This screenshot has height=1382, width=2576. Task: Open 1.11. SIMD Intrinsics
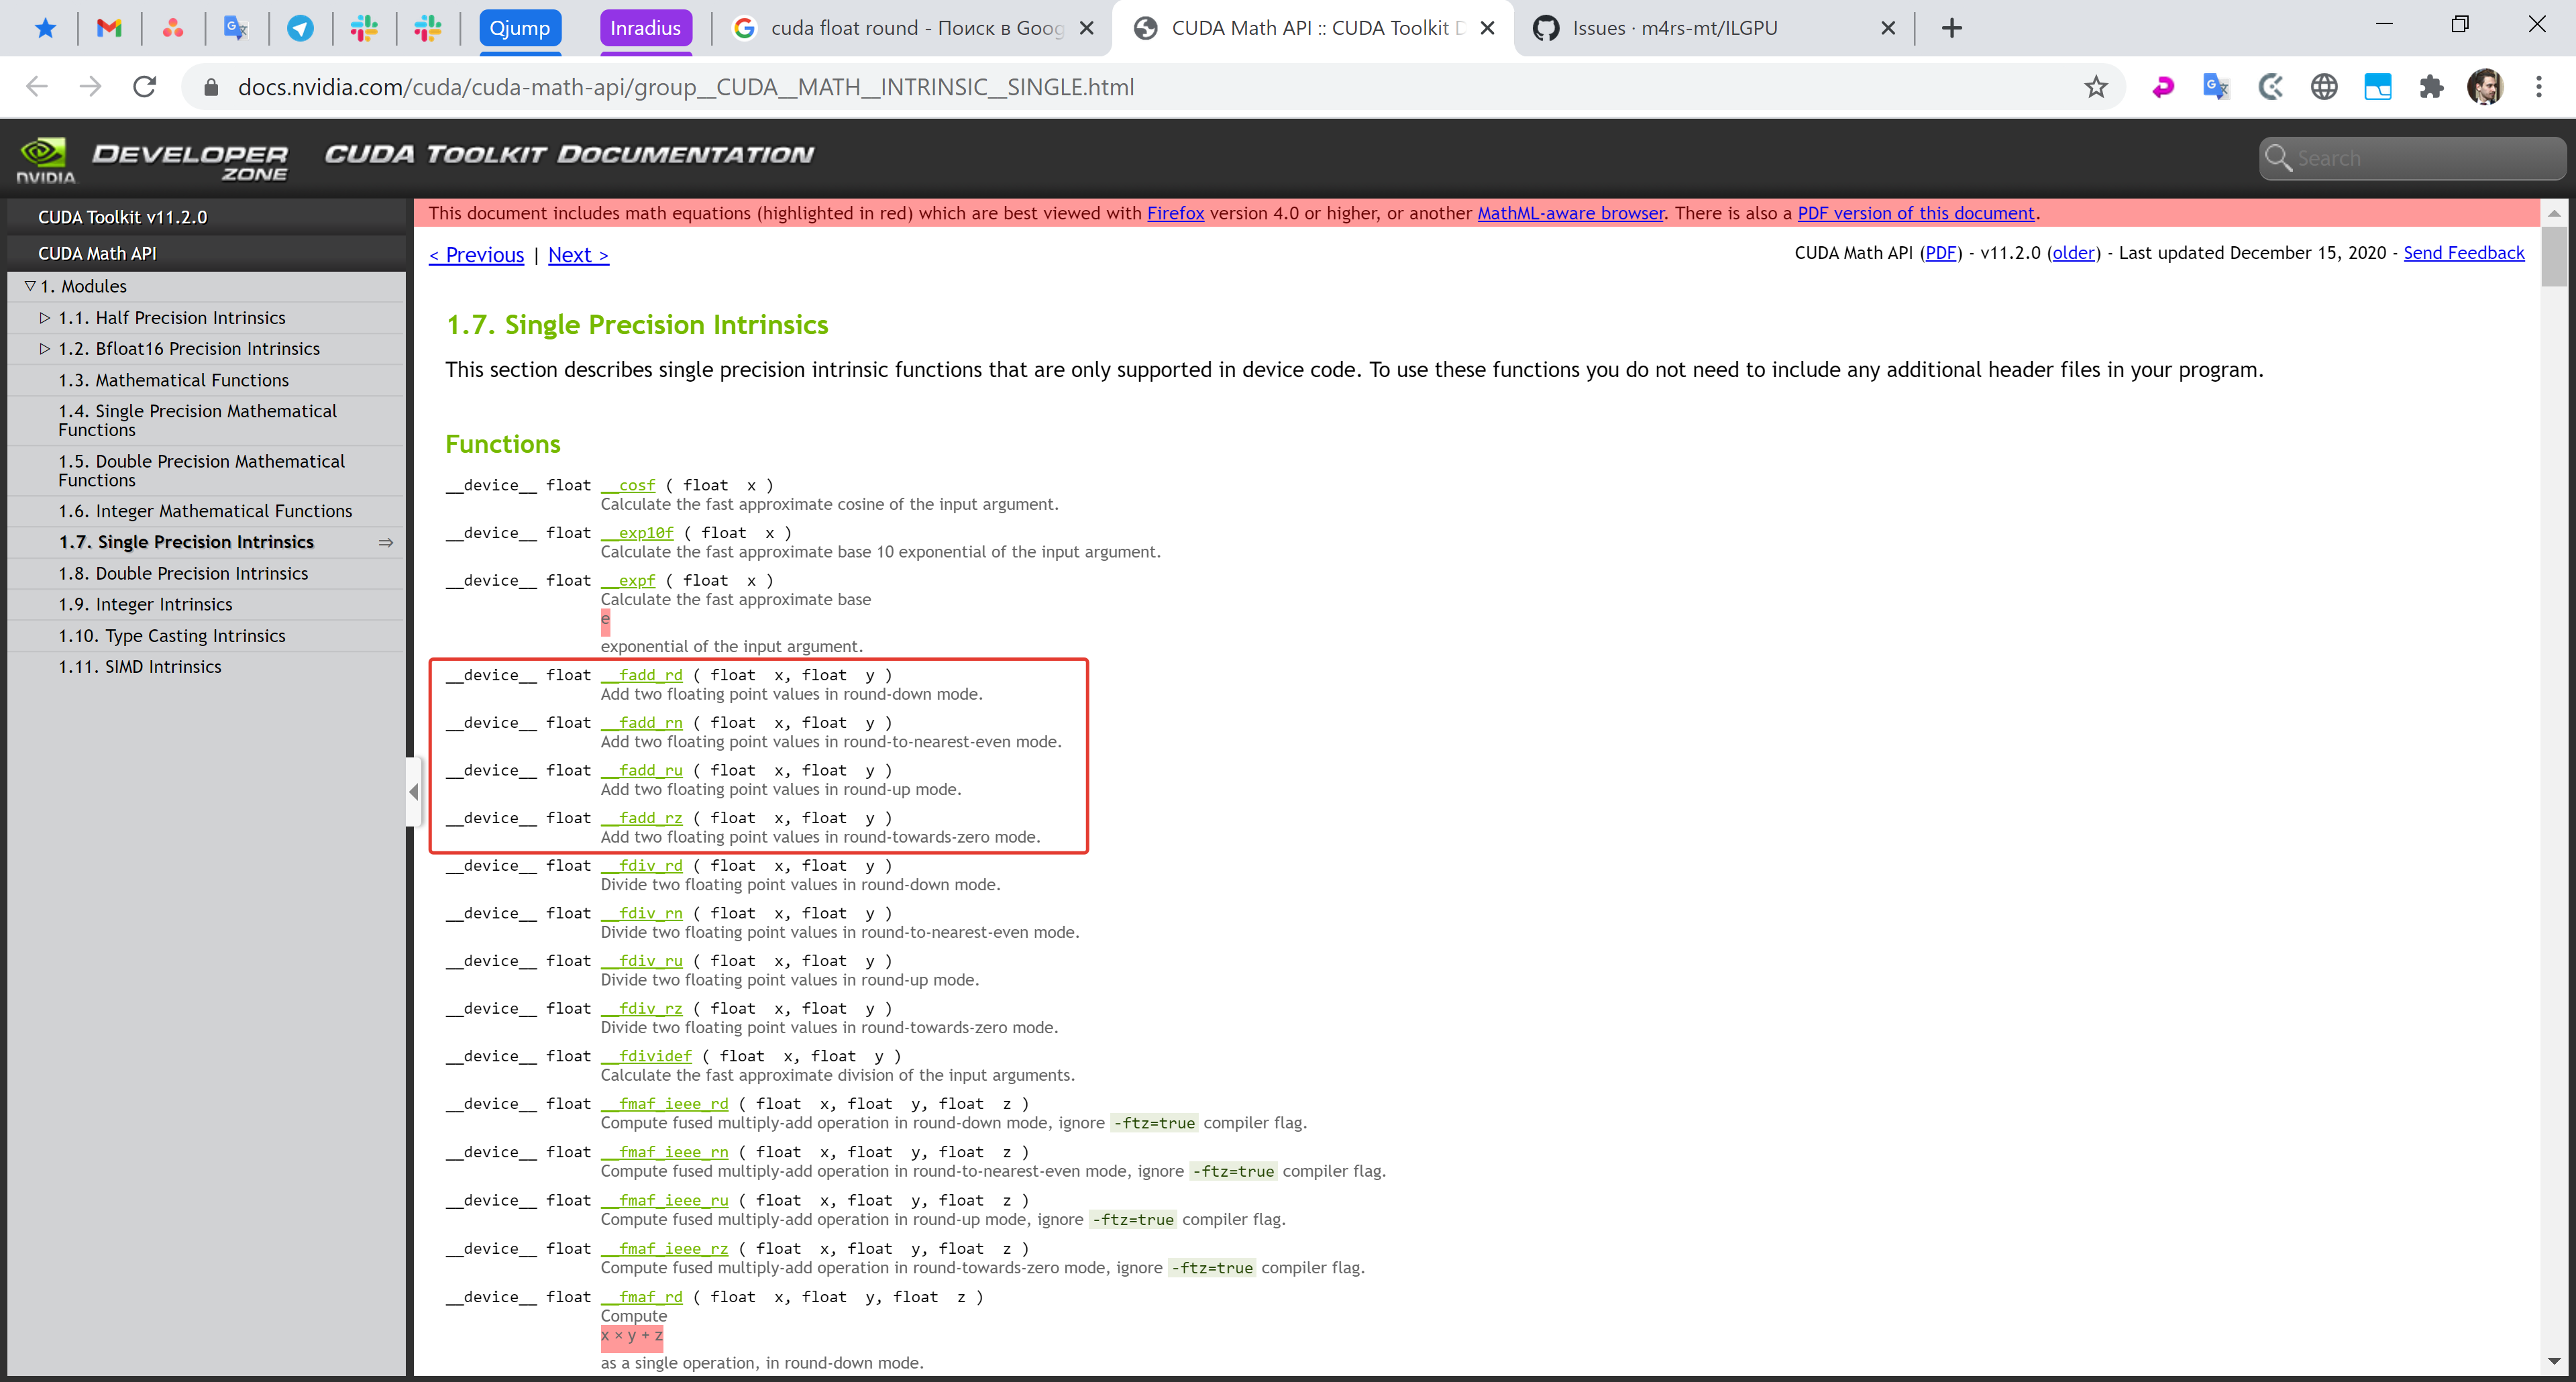tap(140, 667)
